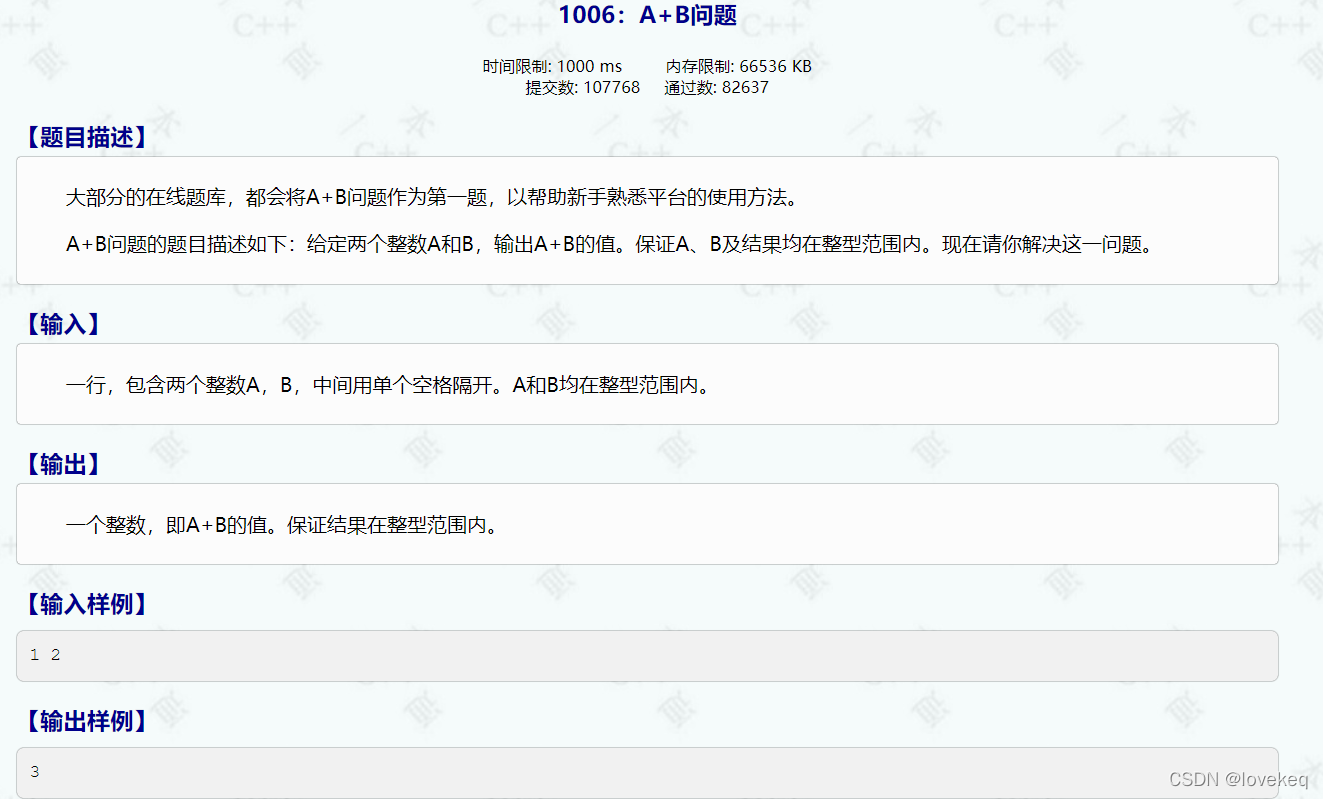The width and height of the screenshot is (1323, 799).
Task: Select the 【输入】 section heading
Action: (61, 324)
